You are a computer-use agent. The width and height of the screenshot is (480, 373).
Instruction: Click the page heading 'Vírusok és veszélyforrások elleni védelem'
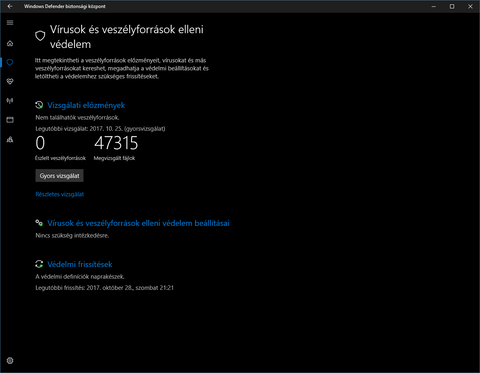pyautogui.click(x=127, y=37)
